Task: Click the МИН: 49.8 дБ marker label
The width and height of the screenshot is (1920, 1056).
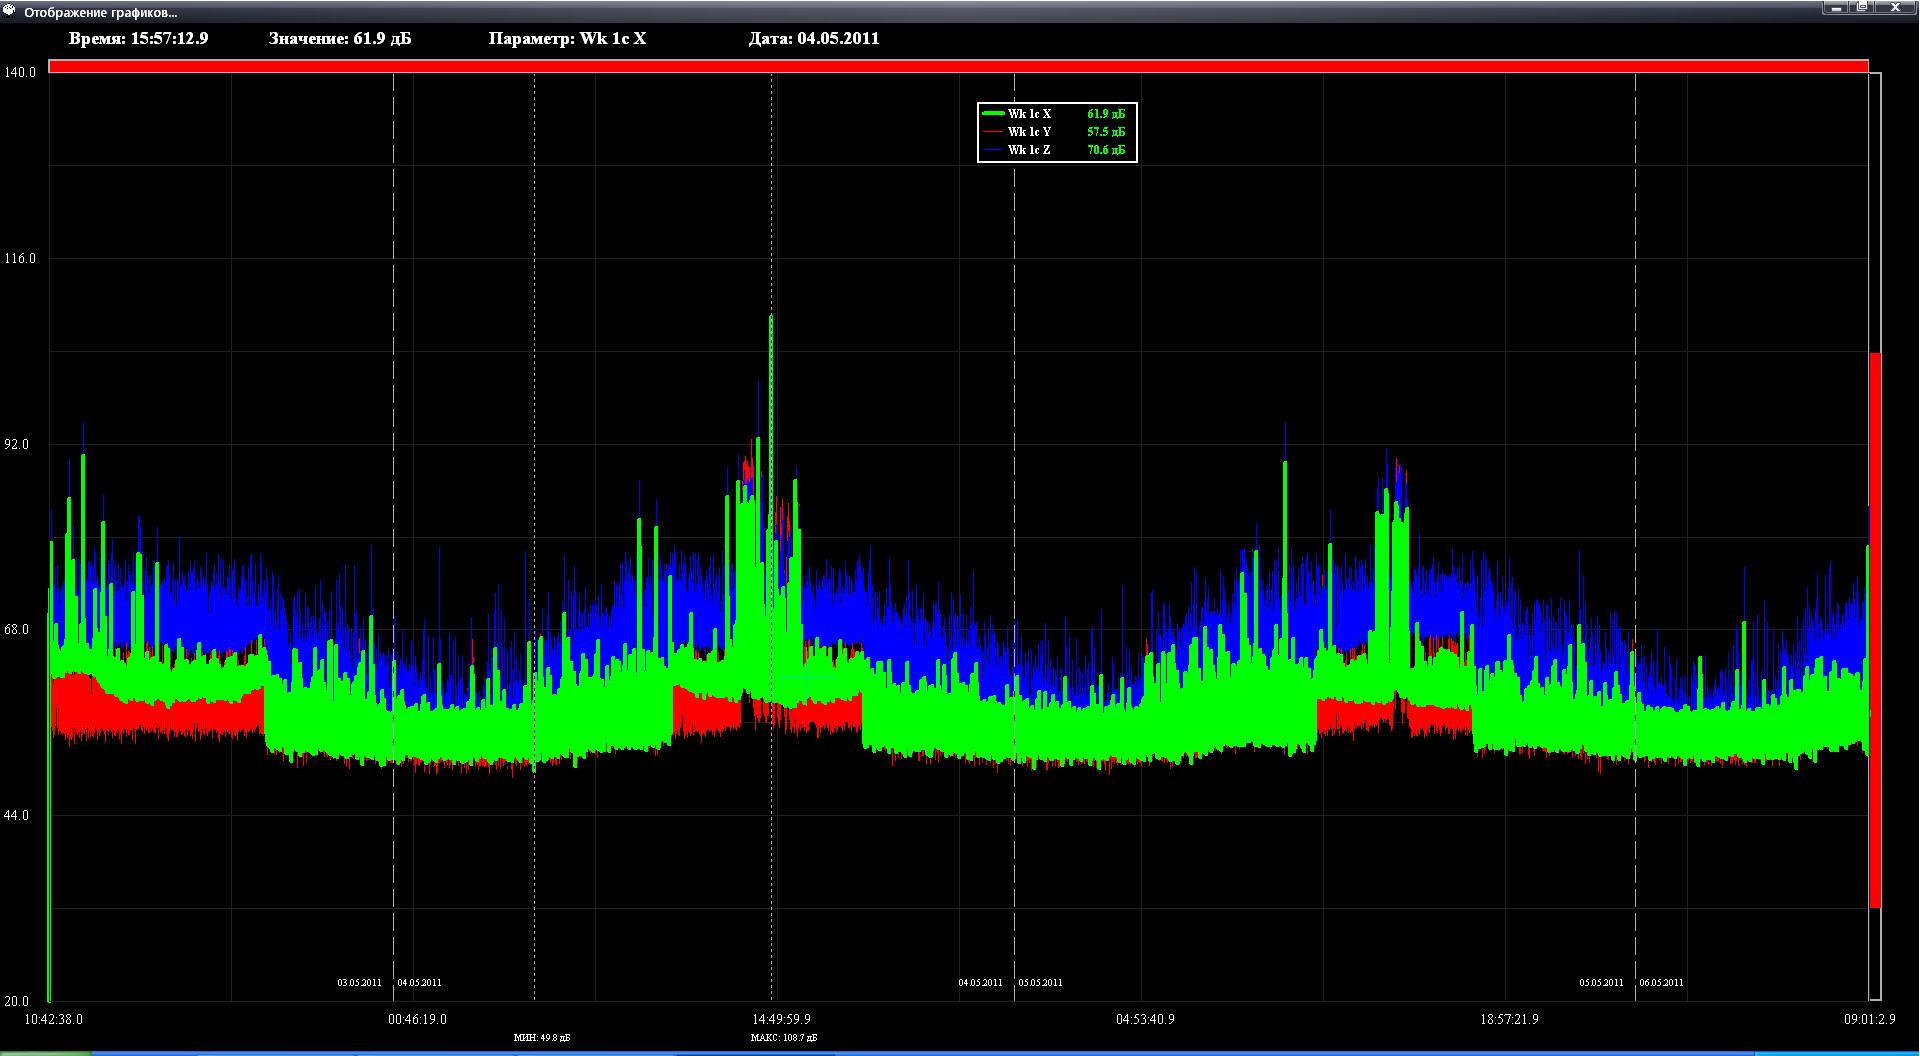Action: pyautogui.click(x=542, y=1038)
